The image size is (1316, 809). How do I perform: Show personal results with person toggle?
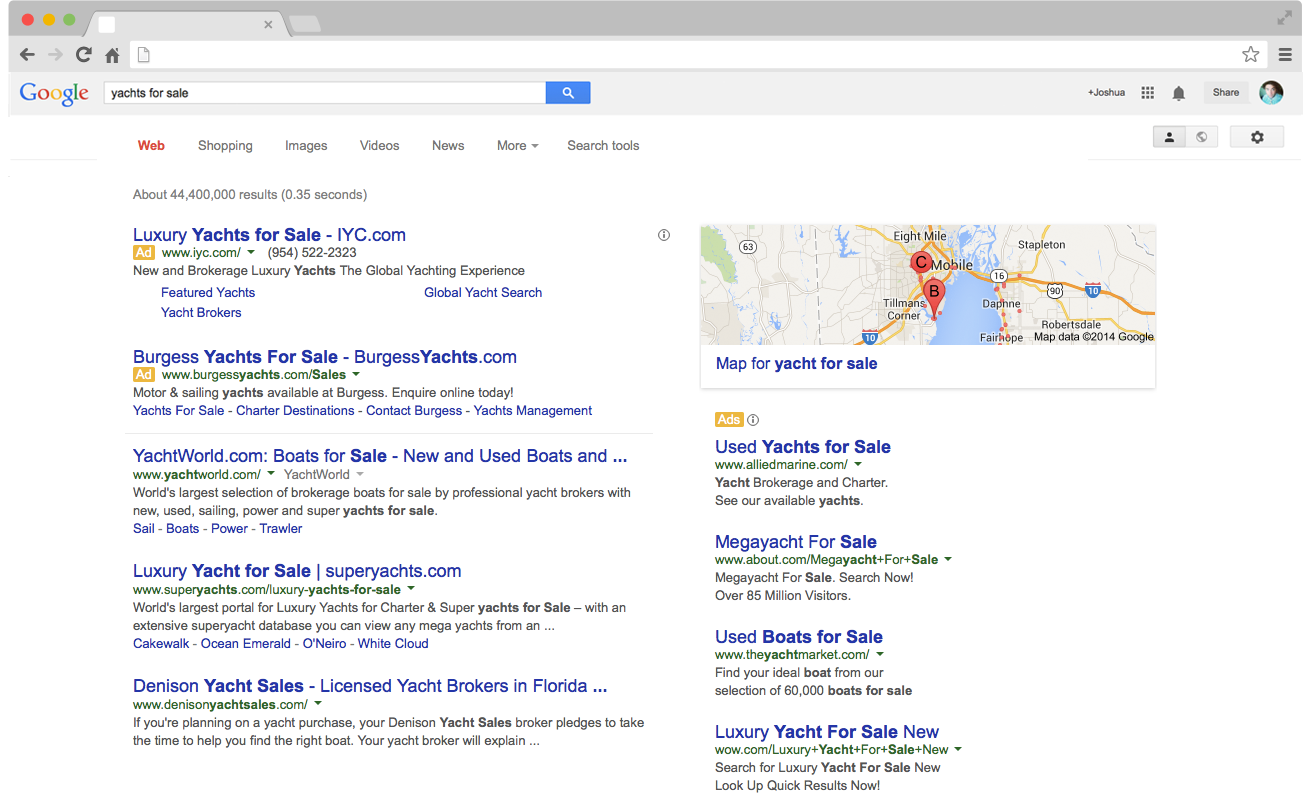click(x=1169, y=137)
